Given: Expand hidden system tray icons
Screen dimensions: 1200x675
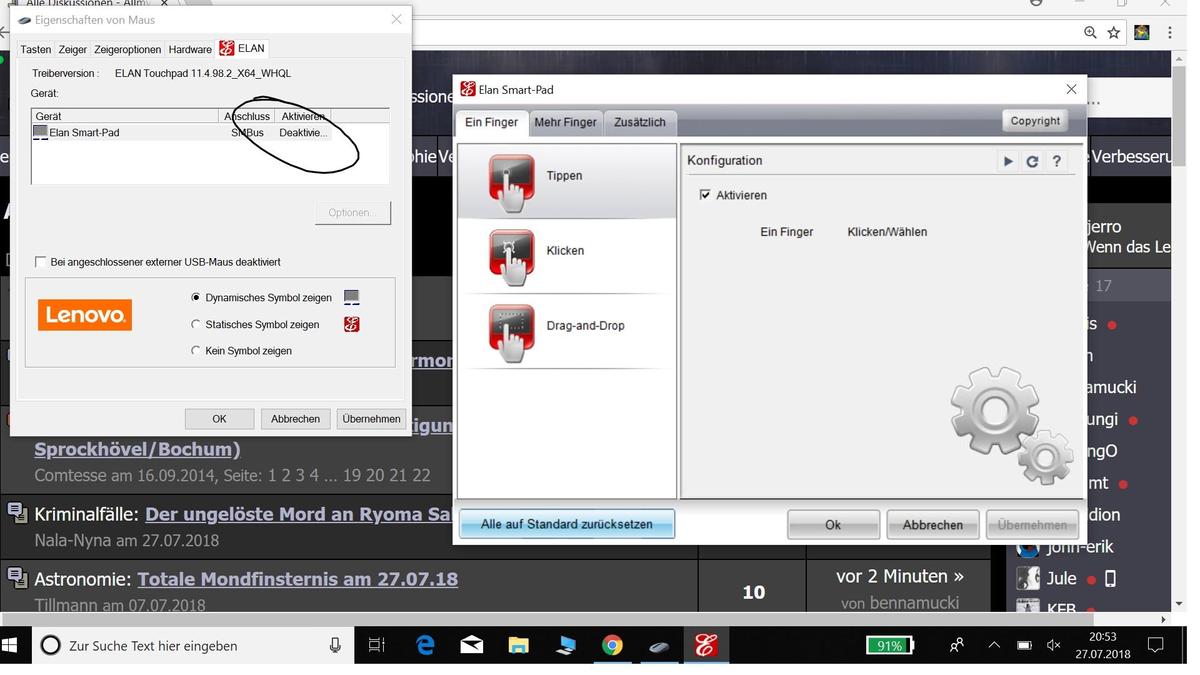Looking at the screenshot, I should click(994, 646).
